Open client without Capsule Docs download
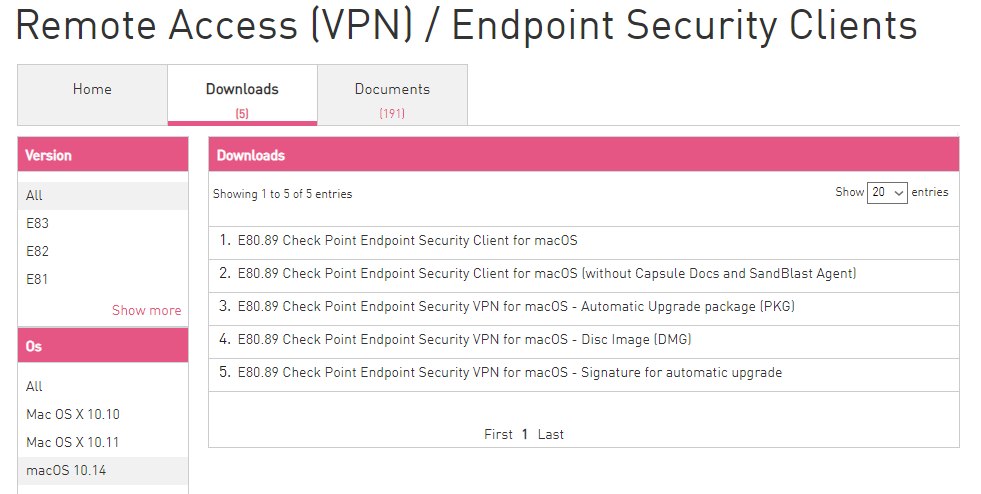The height and width of the screenshot is (494, 981). [x=546, y=274]
